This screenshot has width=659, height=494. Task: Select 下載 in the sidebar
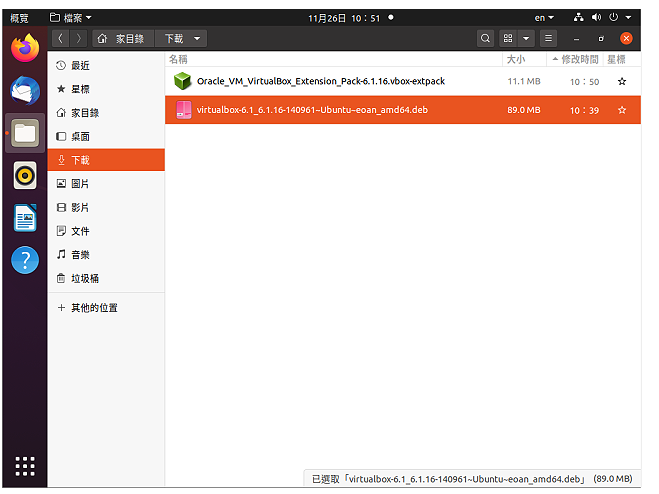tap(106, 160)
